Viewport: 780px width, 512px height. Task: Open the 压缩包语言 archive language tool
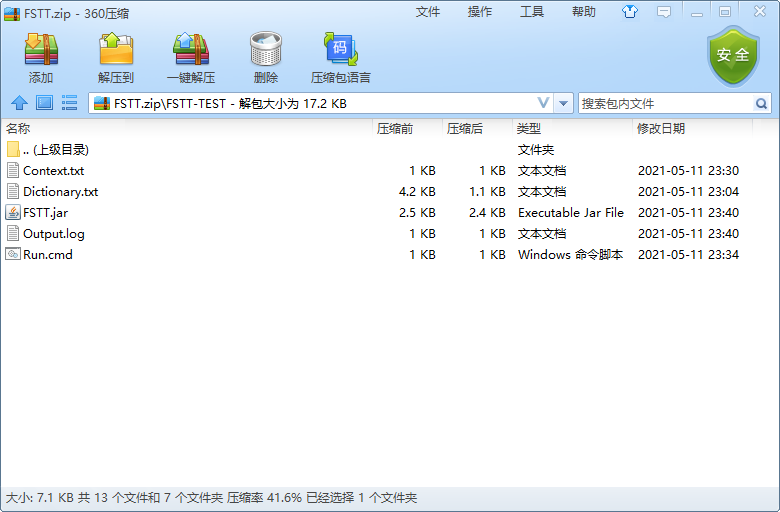click(x=341, y=50)
